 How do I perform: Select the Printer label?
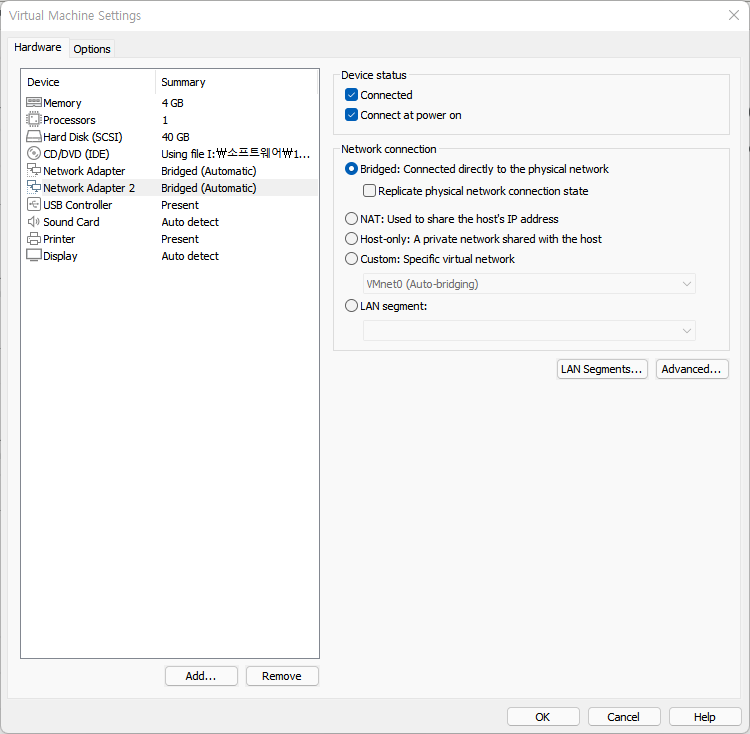pyautogui.click(x=59, y=239)
